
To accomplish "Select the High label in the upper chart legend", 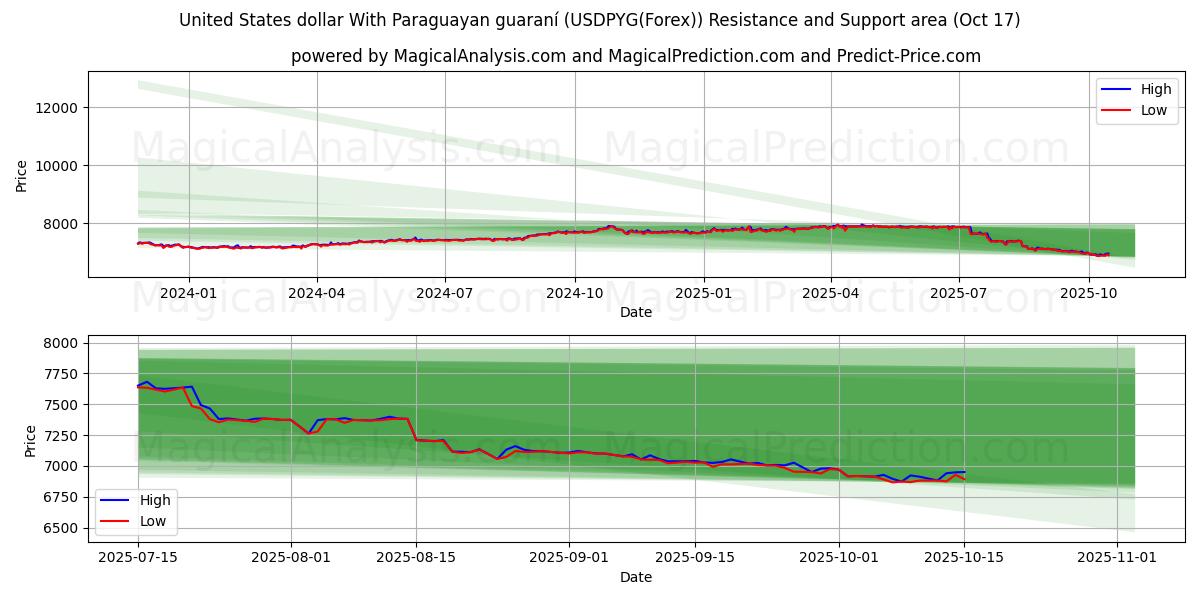I will click(1156, 90).
